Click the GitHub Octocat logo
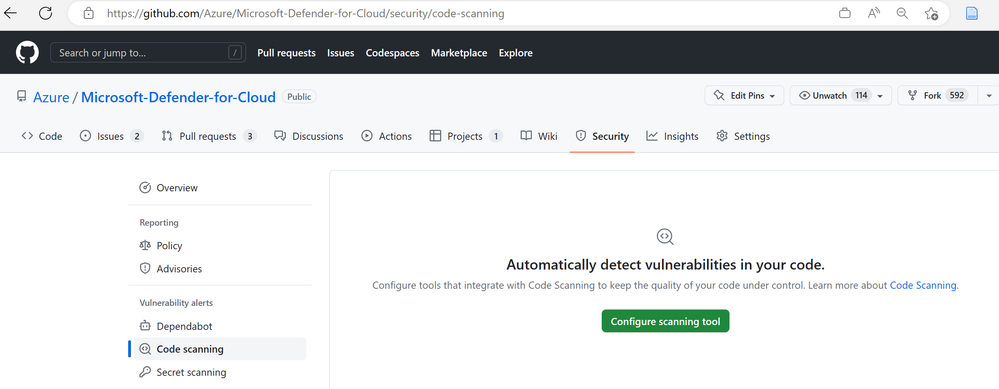This screenshot has height=389, width=999. [27, 53]
